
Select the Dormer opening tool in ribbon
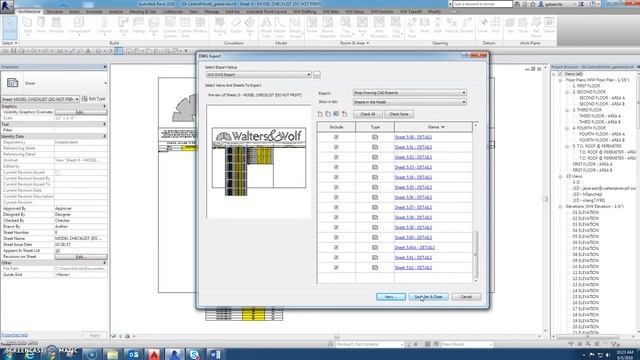pos(466,26)
